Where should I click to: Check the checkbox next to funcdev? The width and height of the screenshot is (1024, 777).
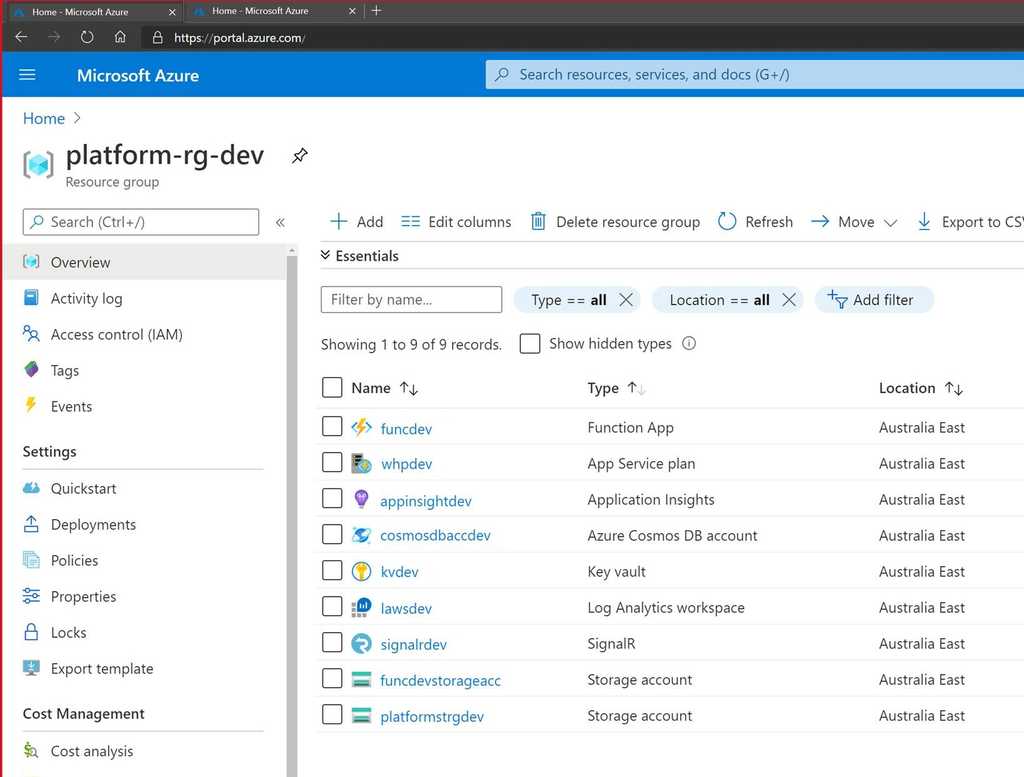pyautogui.click(x=332, y=426)
